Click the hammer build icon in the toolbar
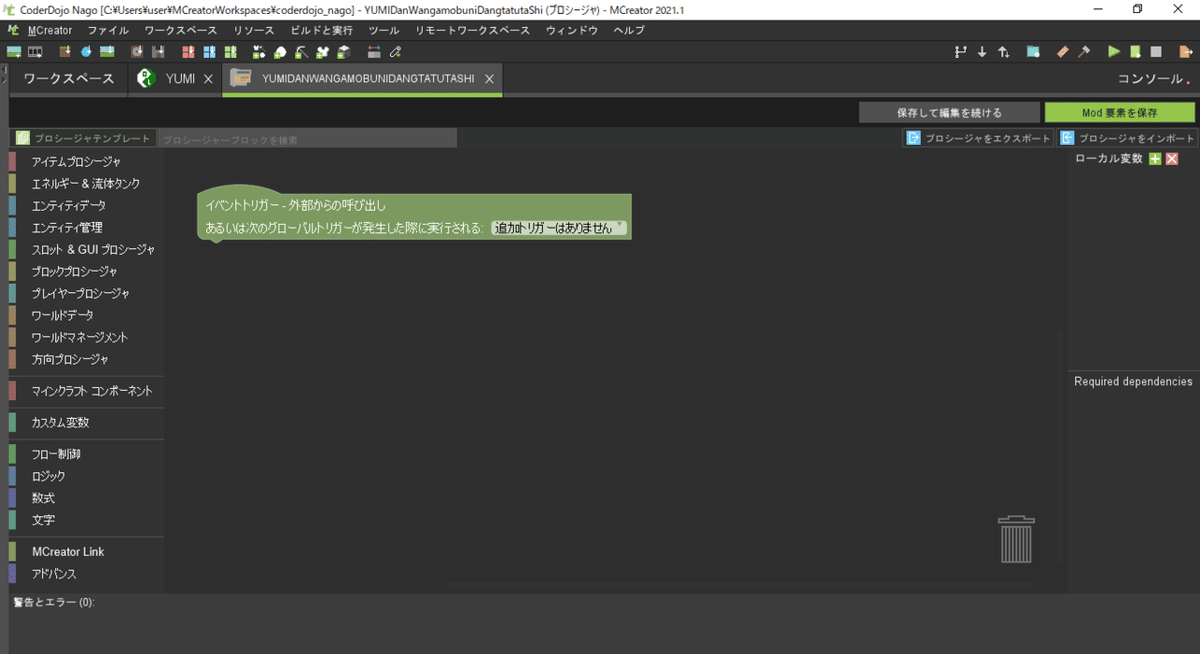Viewport: 1200px width, 654px height. [1084, 51]
